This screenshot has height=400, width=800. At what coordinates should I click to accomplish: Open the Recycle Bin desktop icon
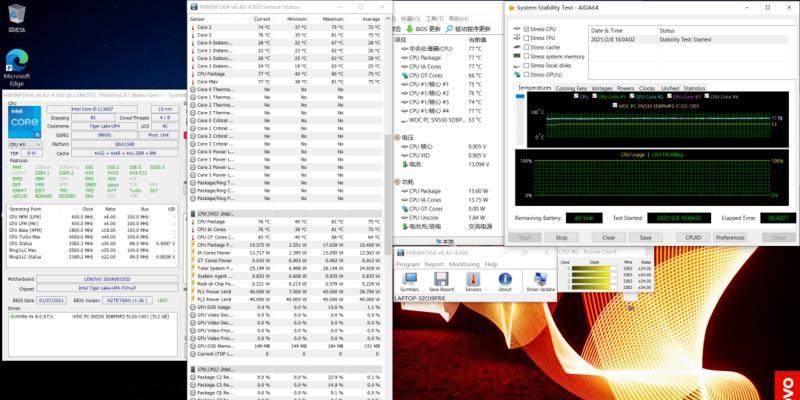tap(16, 18)
